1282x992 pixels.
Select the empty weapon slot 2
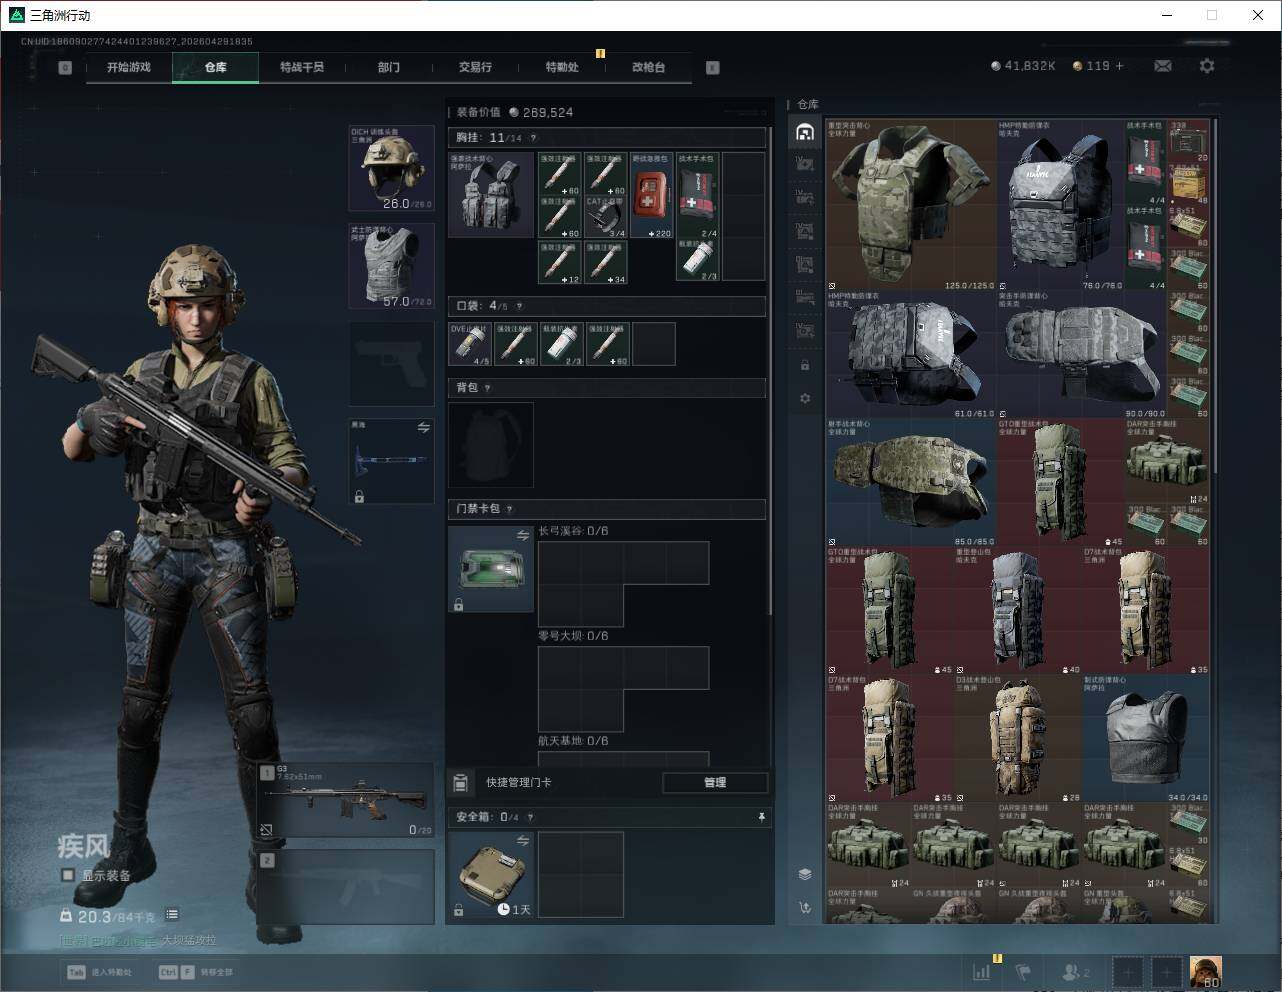coord(346,887)
